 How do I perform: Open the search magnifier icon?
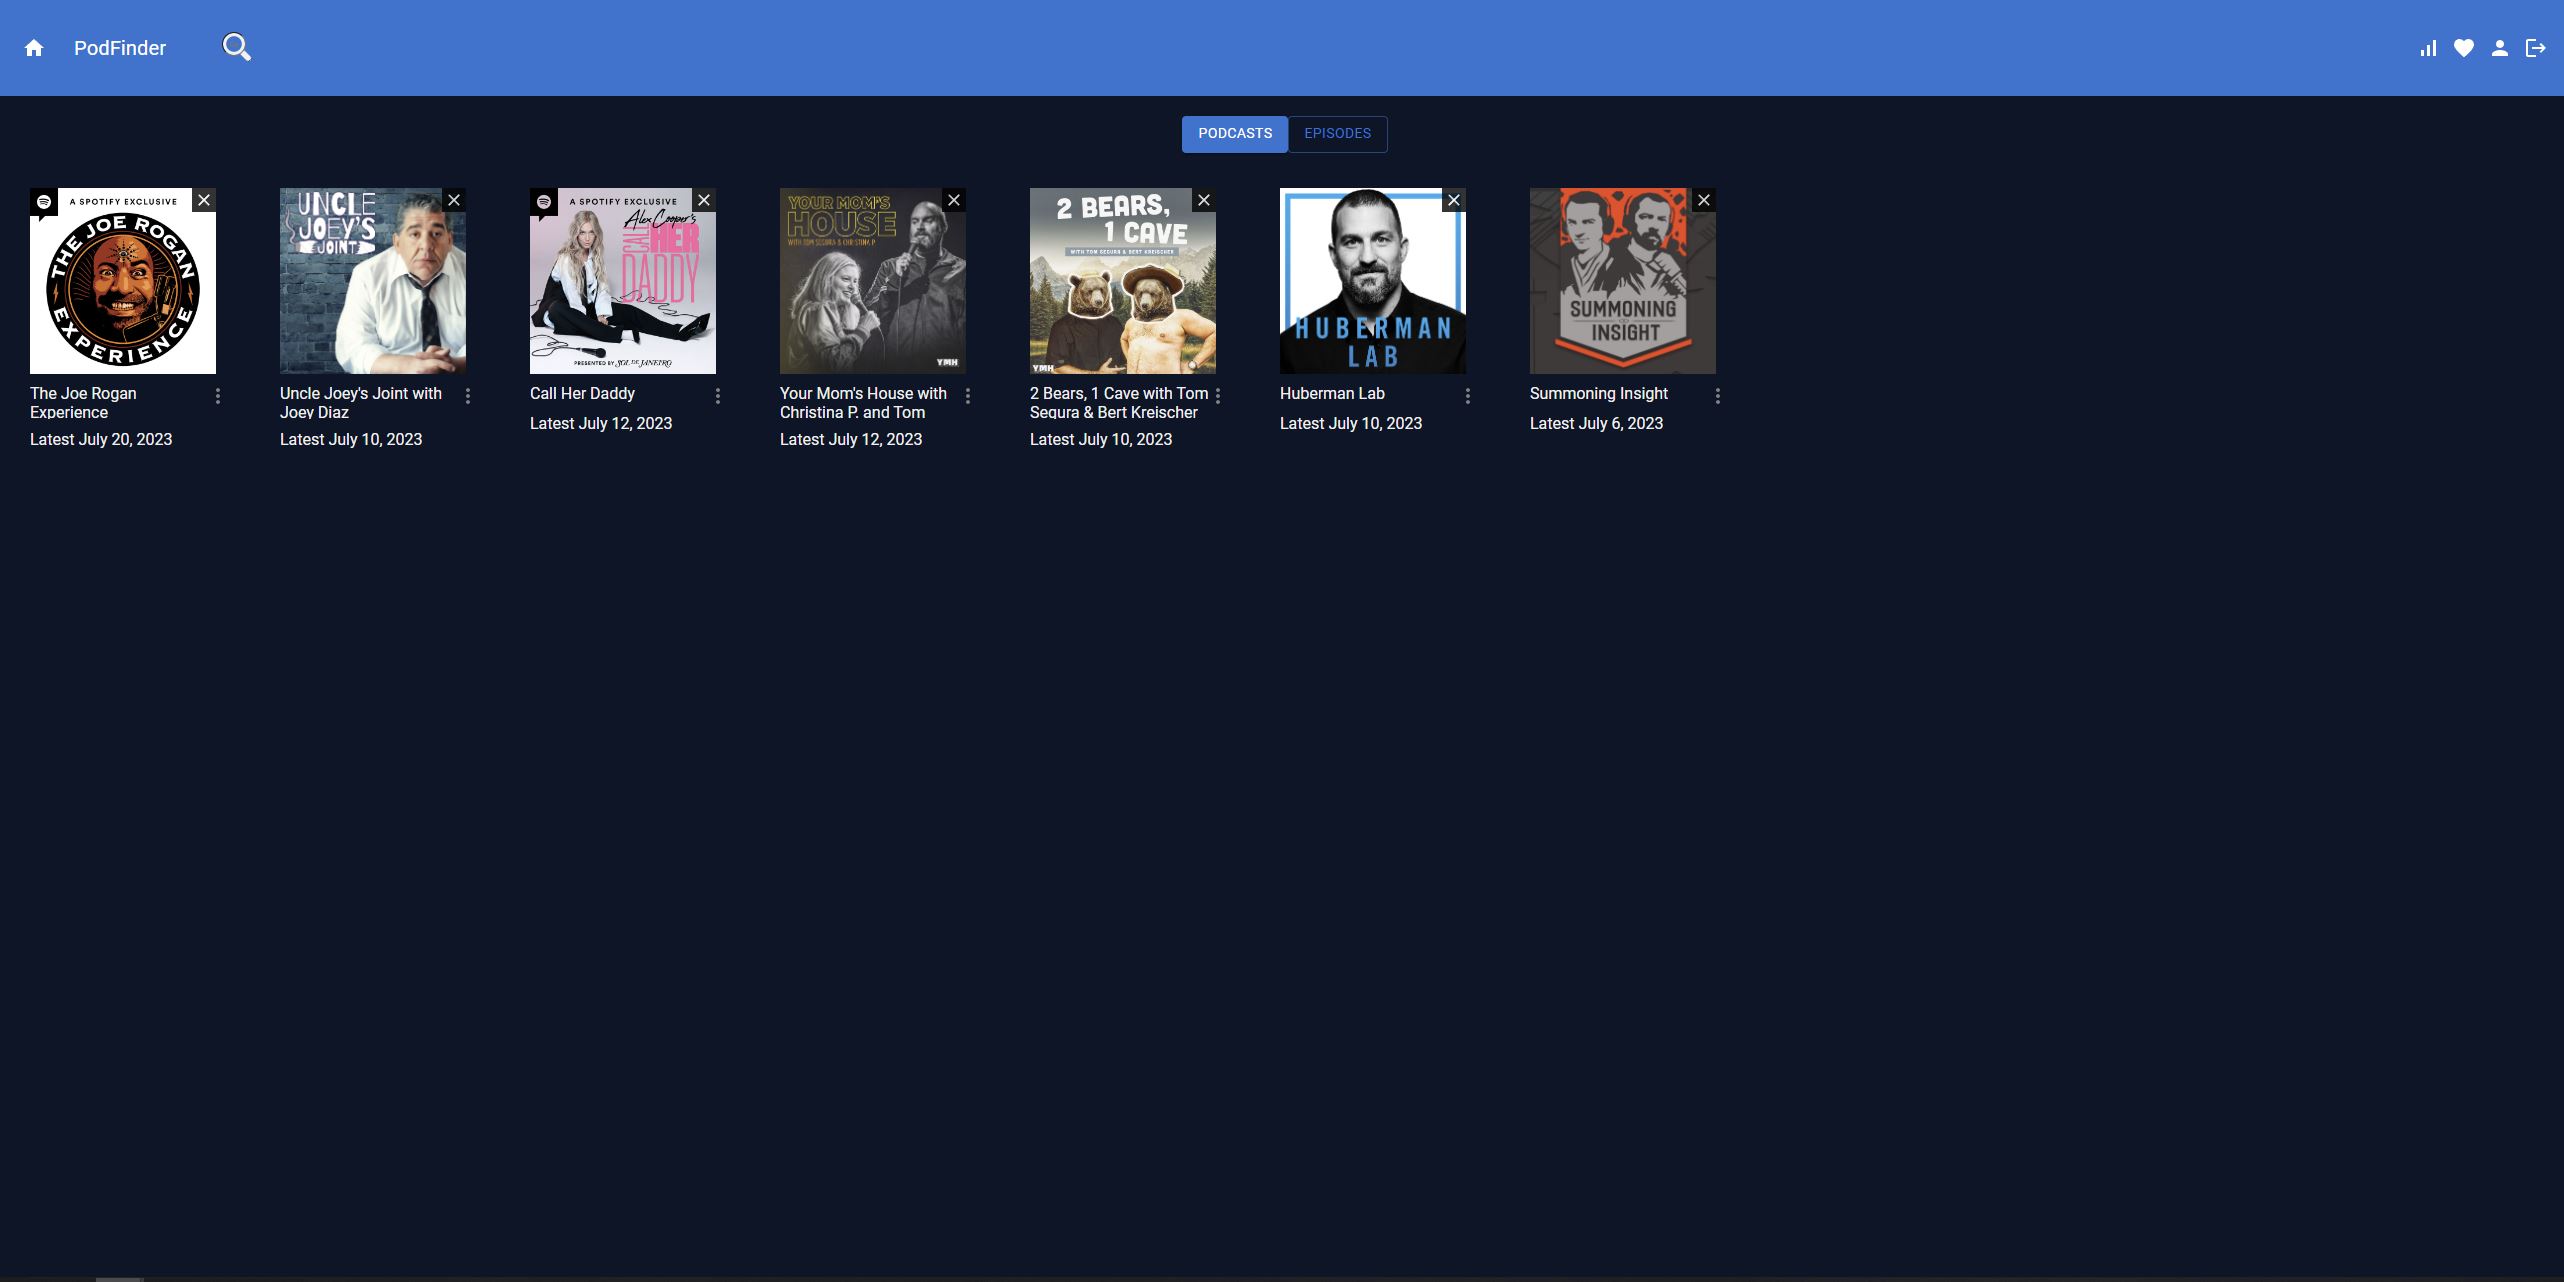pyautogui.click(x=236, y=47)
